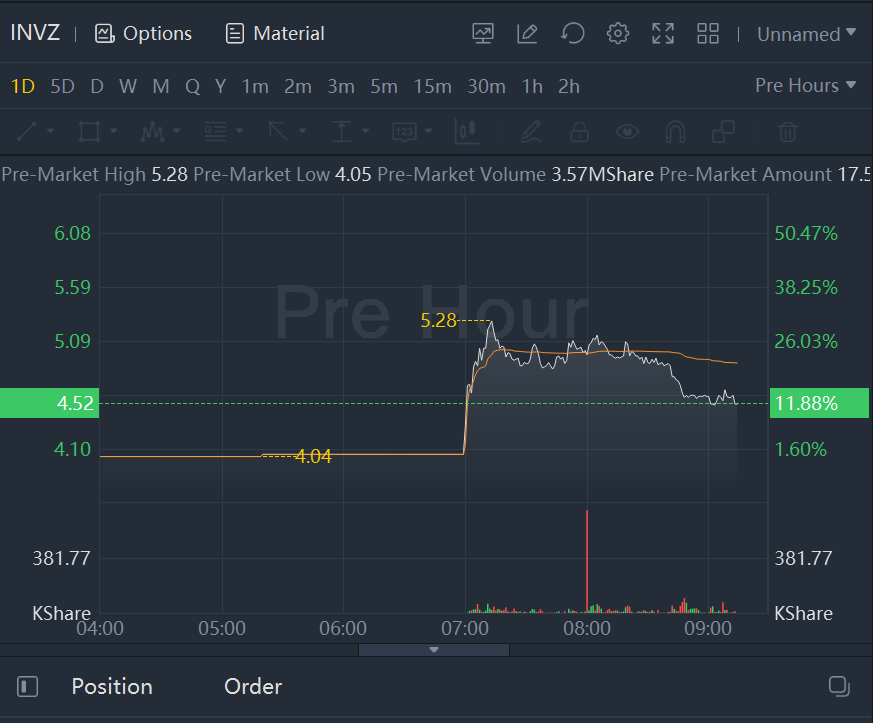Switch to 5m interval
The width and height of the screenshot is (873, 723).
click(384, 86)
